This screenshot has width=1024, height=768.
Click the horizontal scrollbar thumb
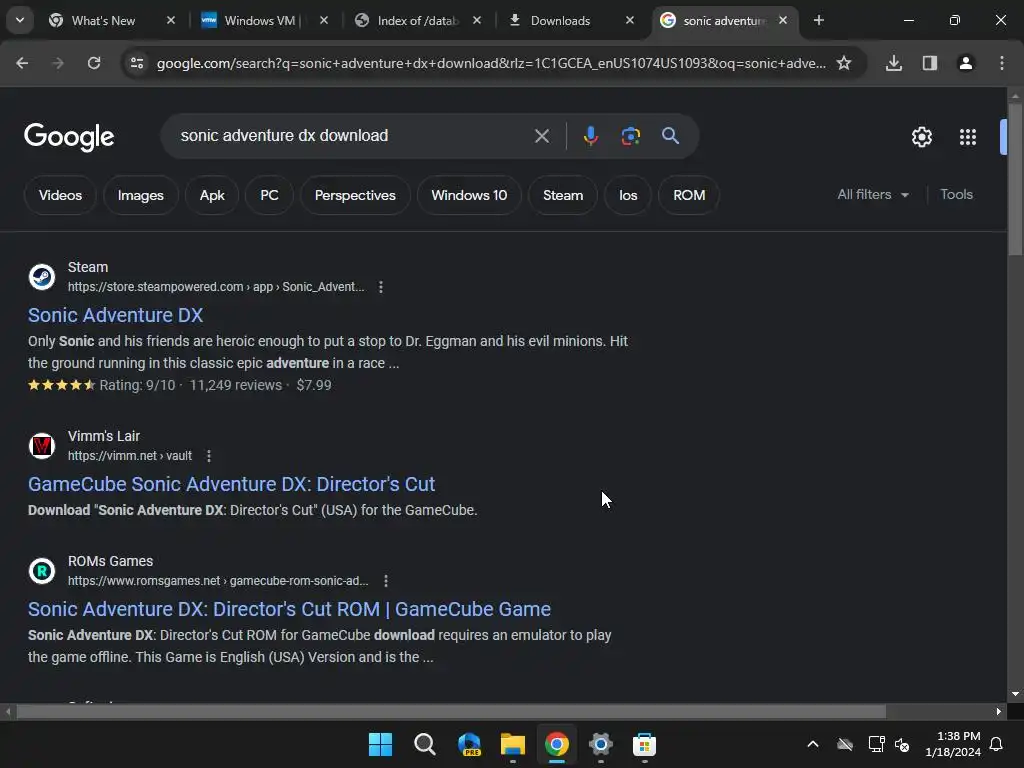451,712
